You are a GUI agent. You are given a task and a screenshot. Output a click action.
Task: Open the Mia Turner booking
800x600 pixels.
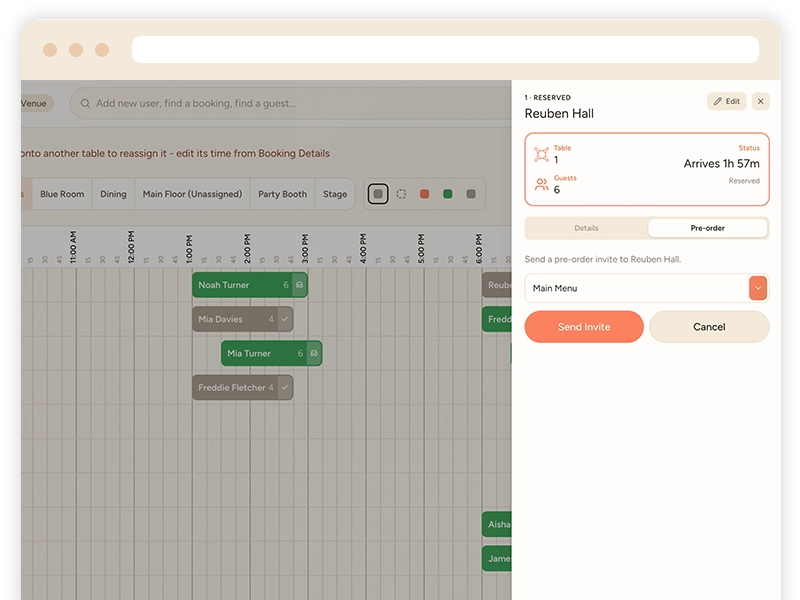click(x=271, y=353)
